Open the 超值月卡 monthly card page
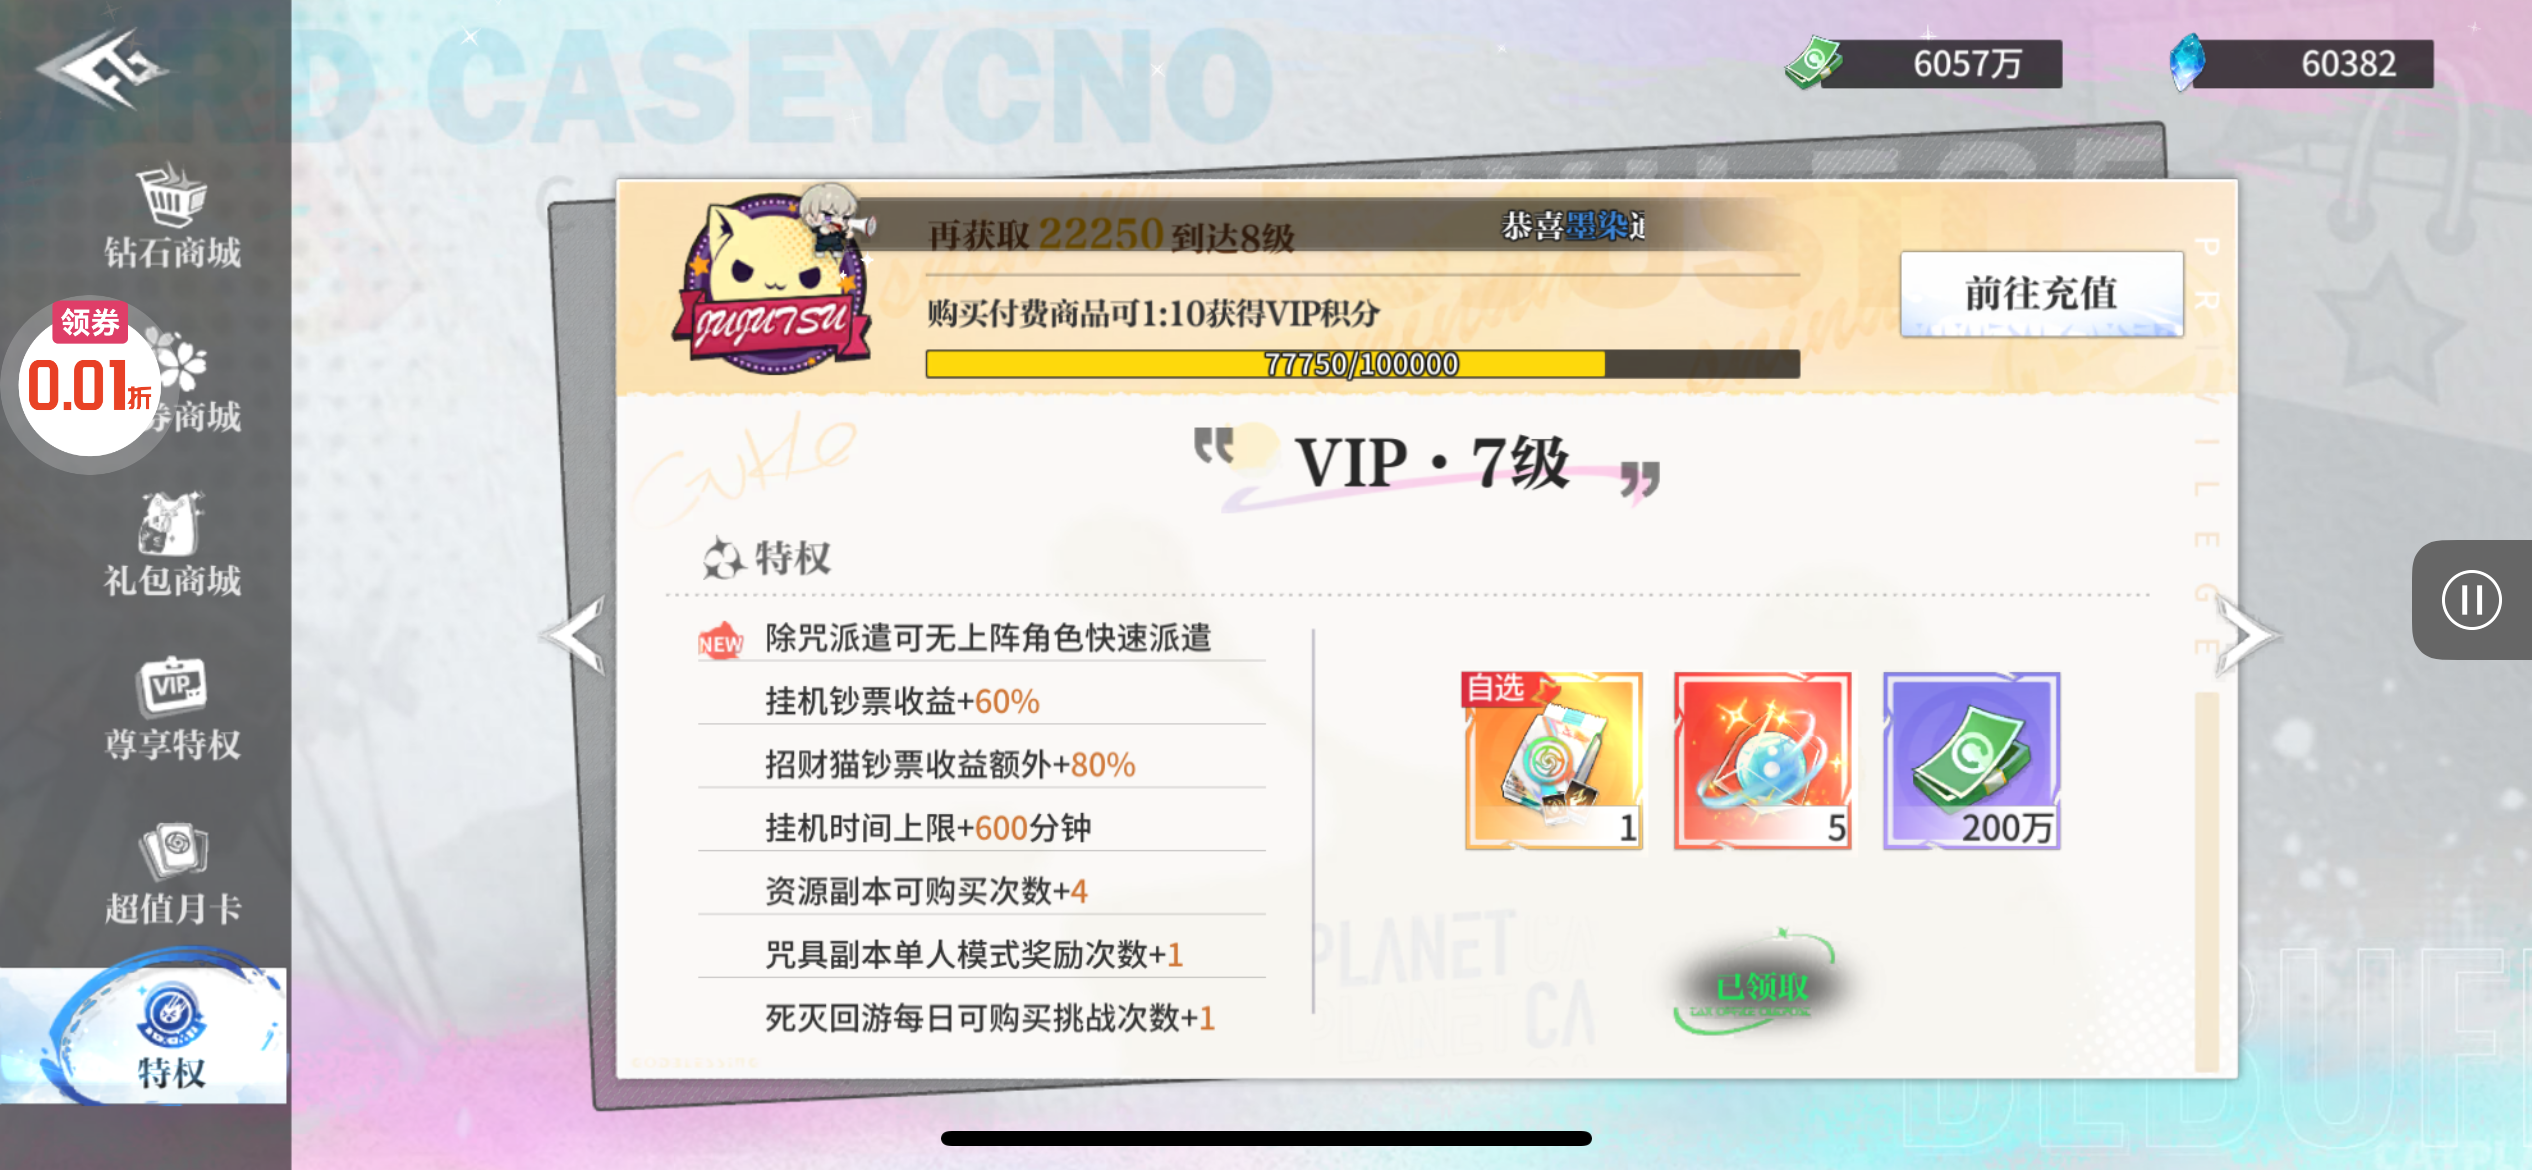Viewport: 2532px width, 1170px height. pos(172,873)
